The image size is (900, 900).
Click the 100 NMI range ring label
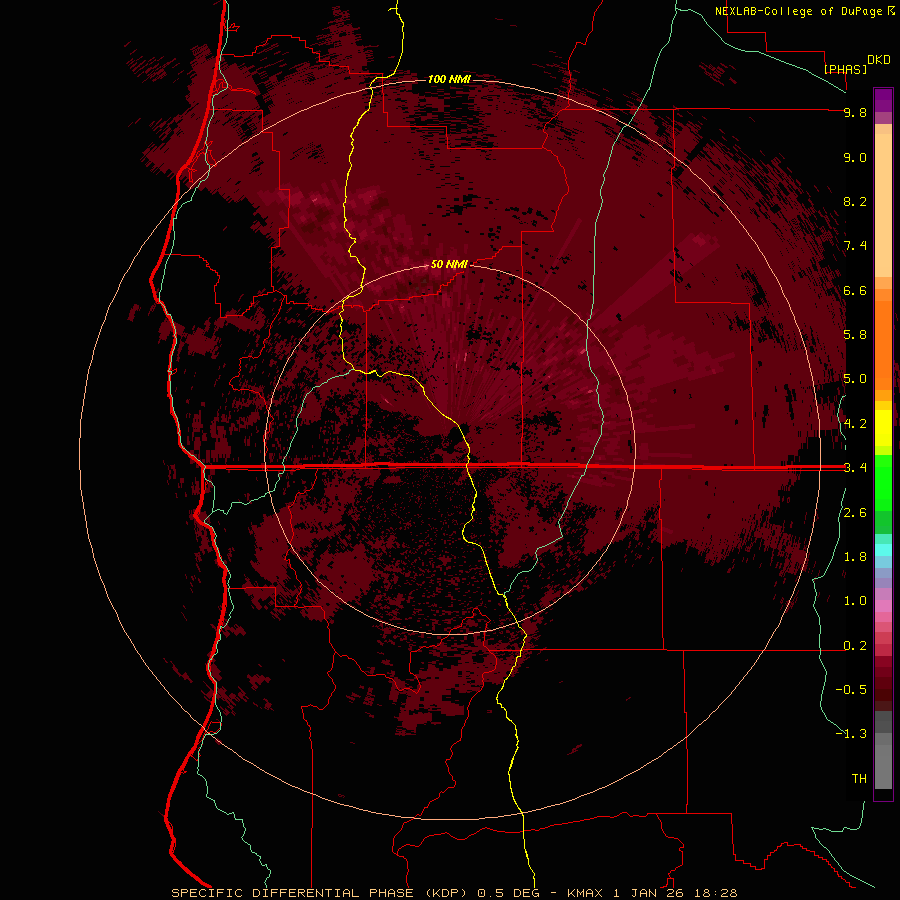point(449,79)
